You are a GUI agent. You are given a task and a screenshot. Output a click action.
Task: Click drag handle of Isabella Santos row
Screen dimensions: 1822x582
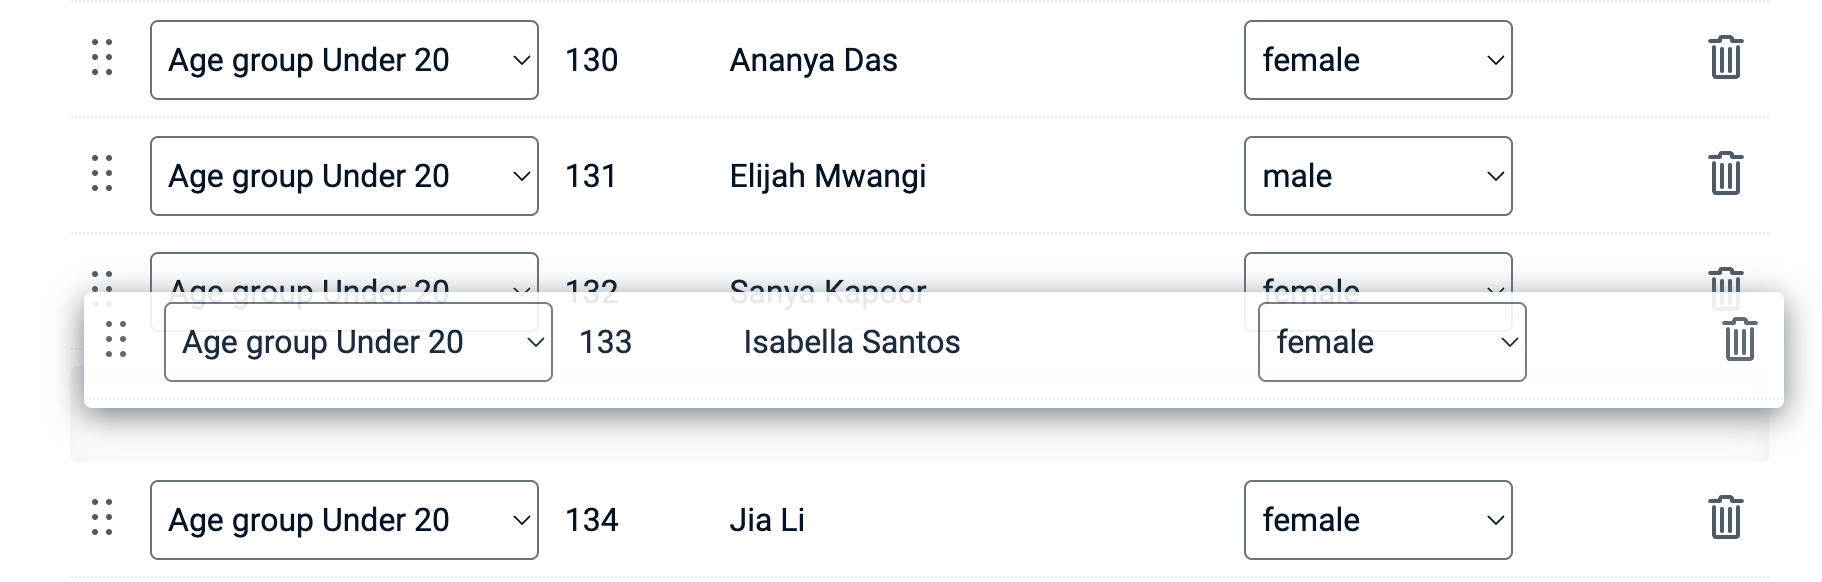(x=116, y=341)
